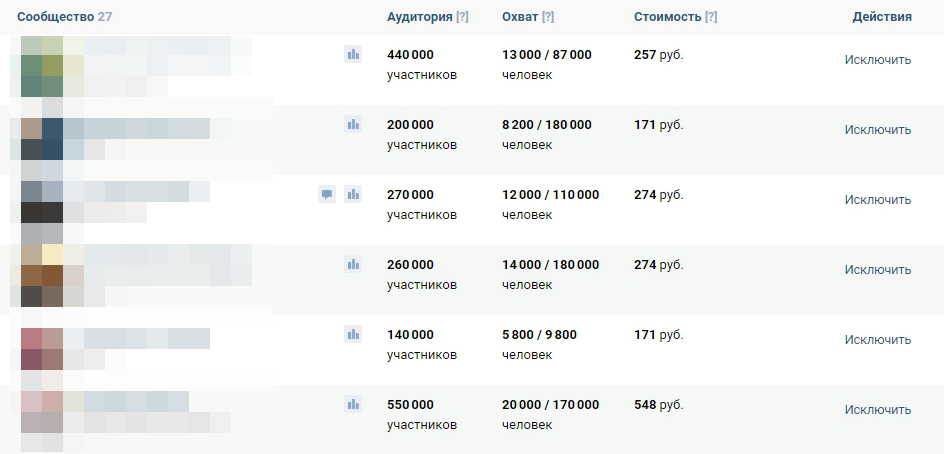
Task: Click Исключить for the 548 руб. community
Action: (x=877, y=409)
